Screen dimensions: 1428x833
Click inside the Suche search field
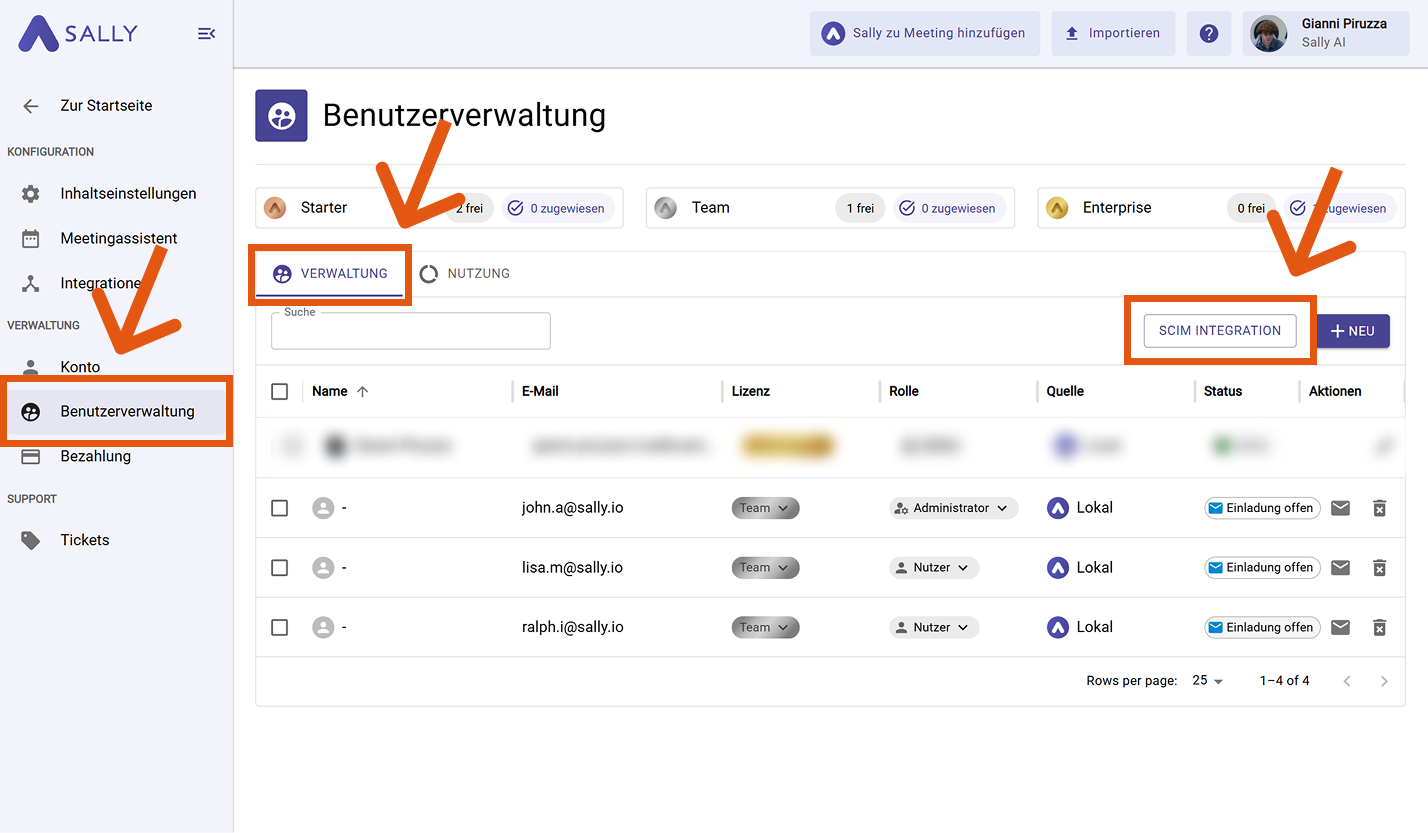pos(410,330)
